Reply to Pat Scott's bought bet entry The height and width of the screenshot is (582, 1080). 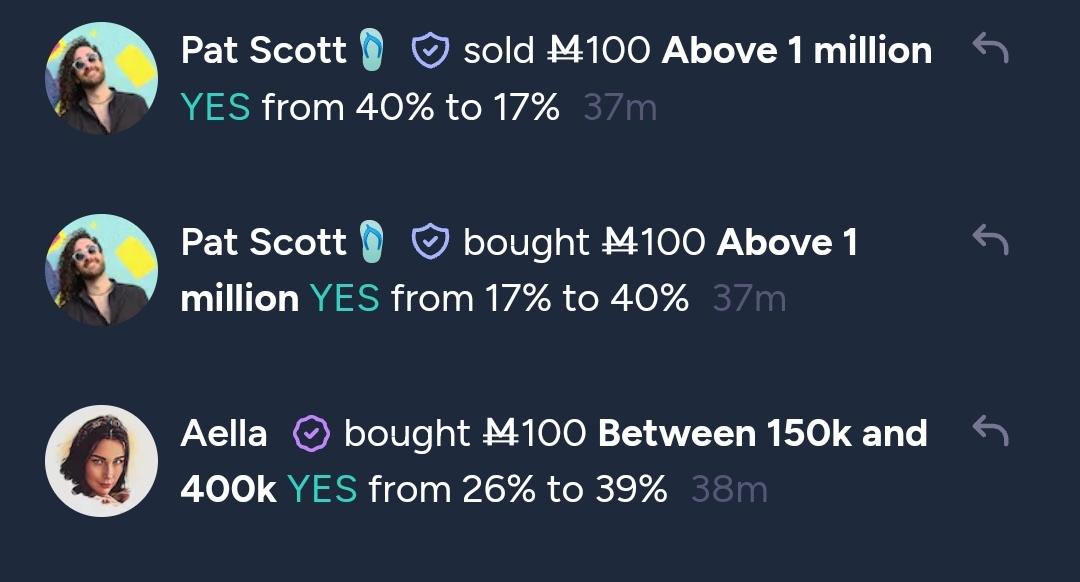tap(990, 240)
